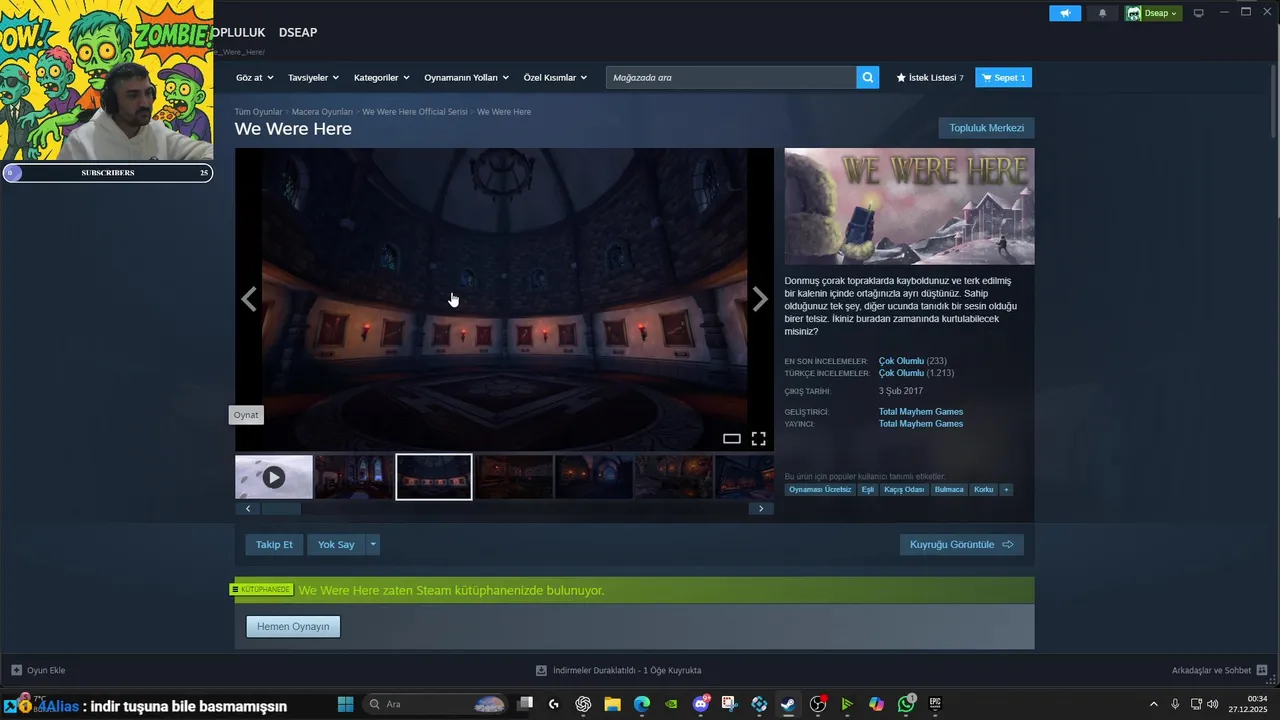
Task: Click Kuyruğu Görüntüle button
Action: [x=961, y=544]
